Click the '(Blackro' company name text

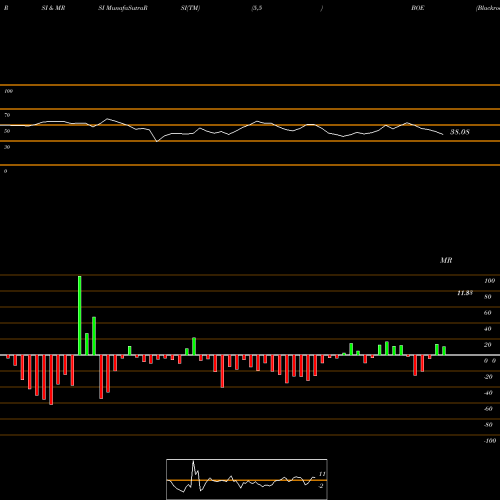488,8
